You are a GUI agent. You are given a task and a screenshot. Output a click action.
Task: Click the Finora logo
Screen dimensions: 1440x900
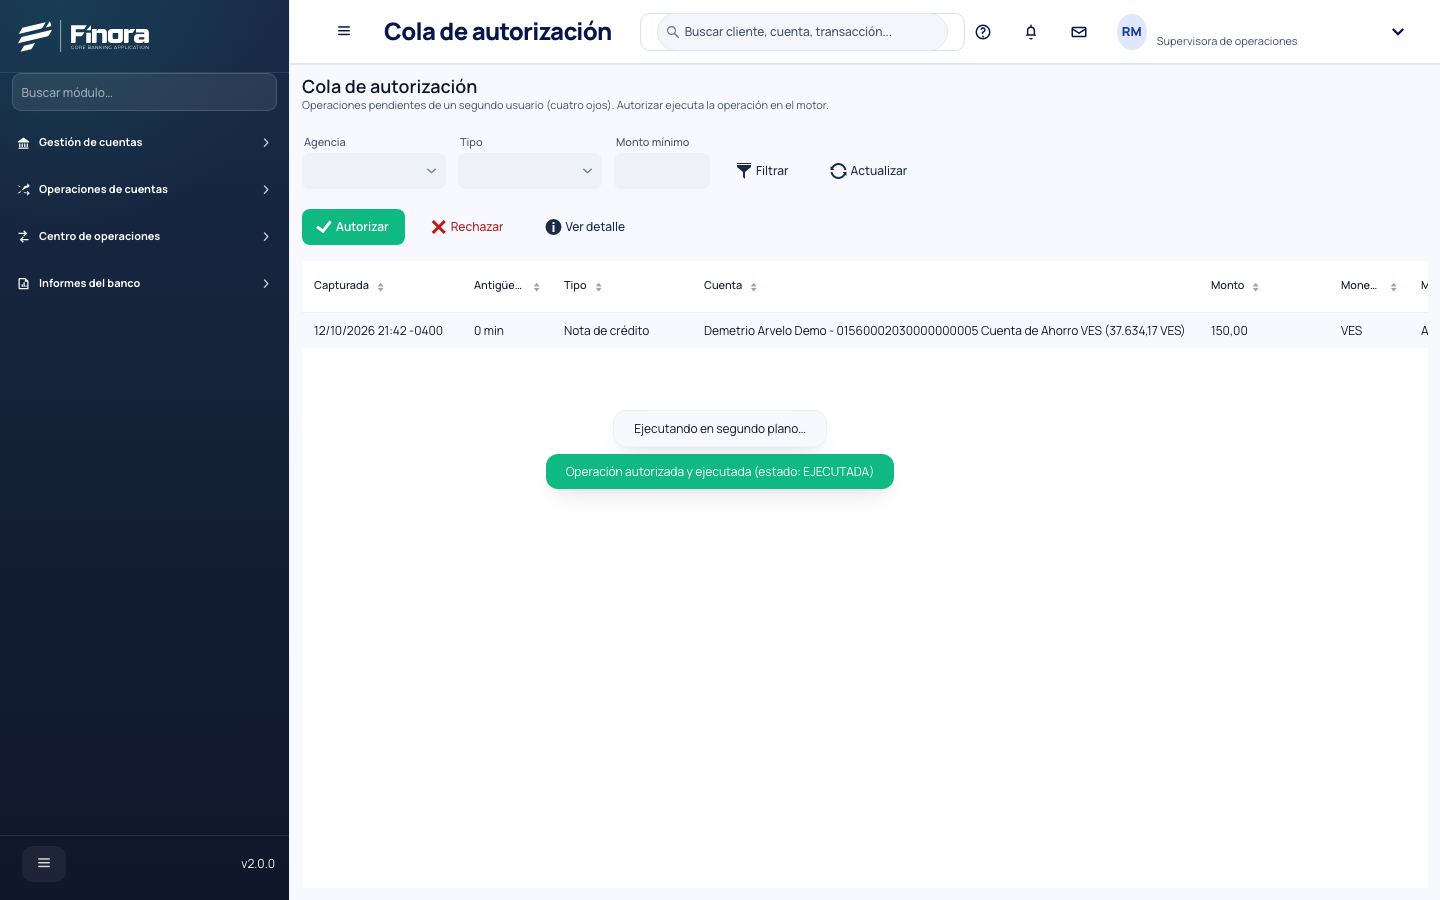coord(84,36)
